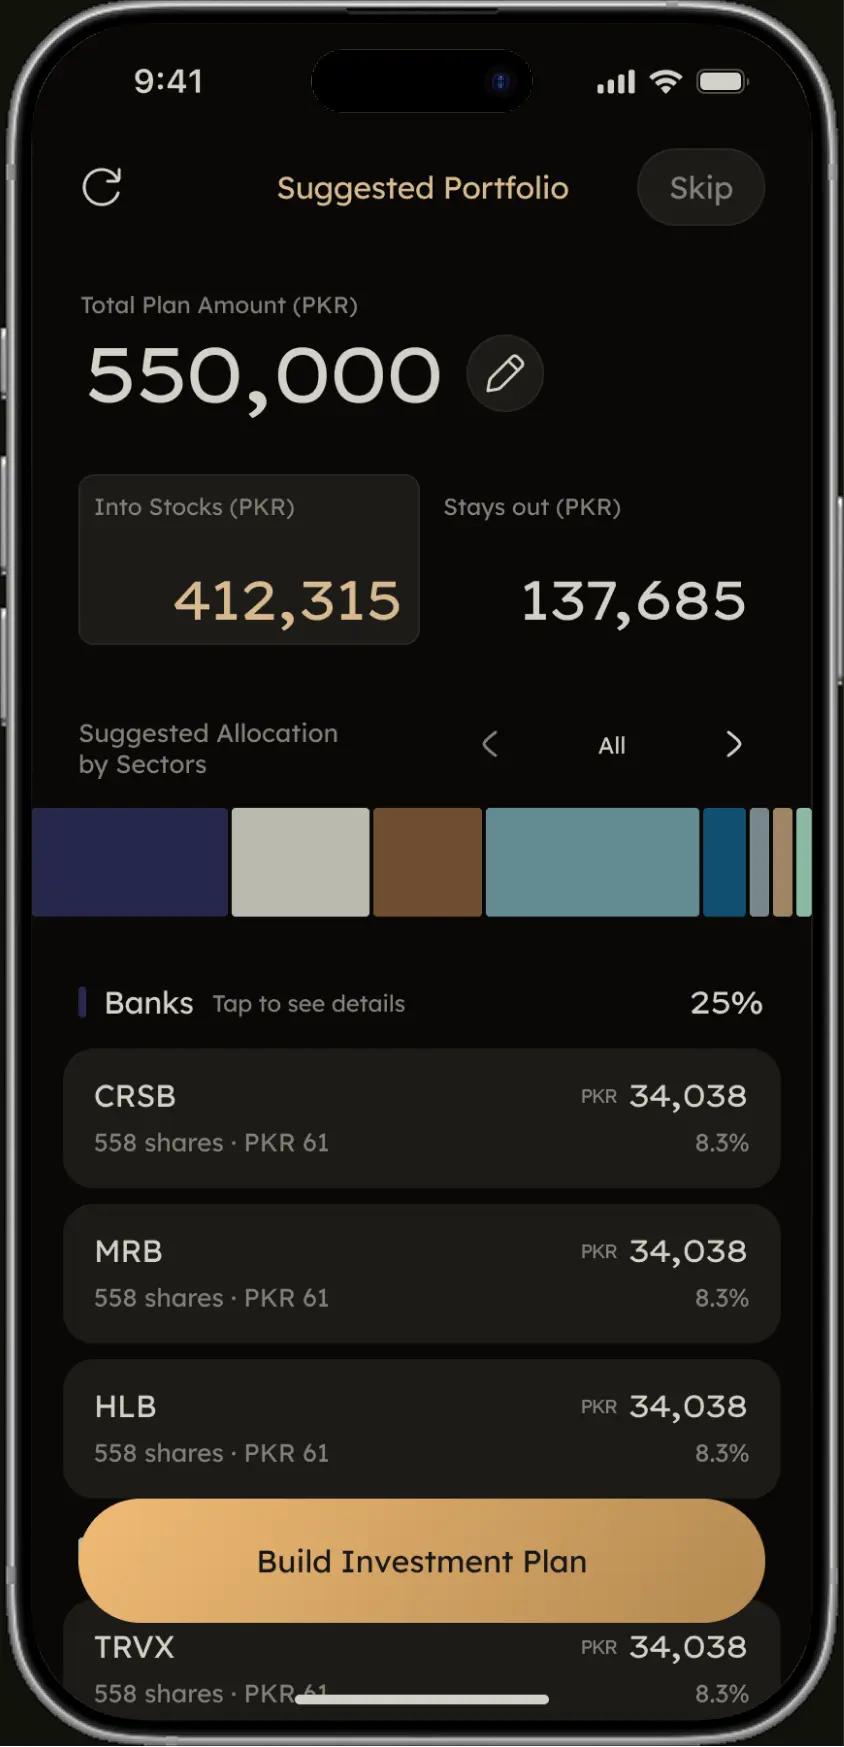Viewport: 844px width, 1747px height.
Task: Go to next sector with right chevron
Action: tap(733, 744)
